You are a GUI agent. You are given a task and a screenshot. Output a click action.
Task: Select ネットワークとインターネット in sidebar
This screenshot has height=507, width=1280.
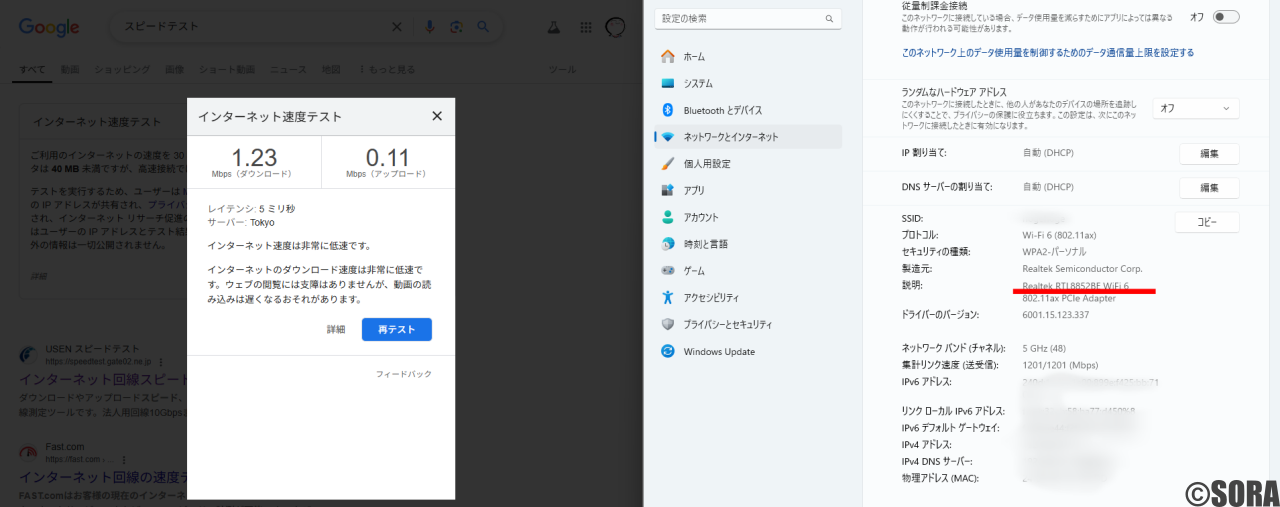pyautogui.click(x=748, y=137)
